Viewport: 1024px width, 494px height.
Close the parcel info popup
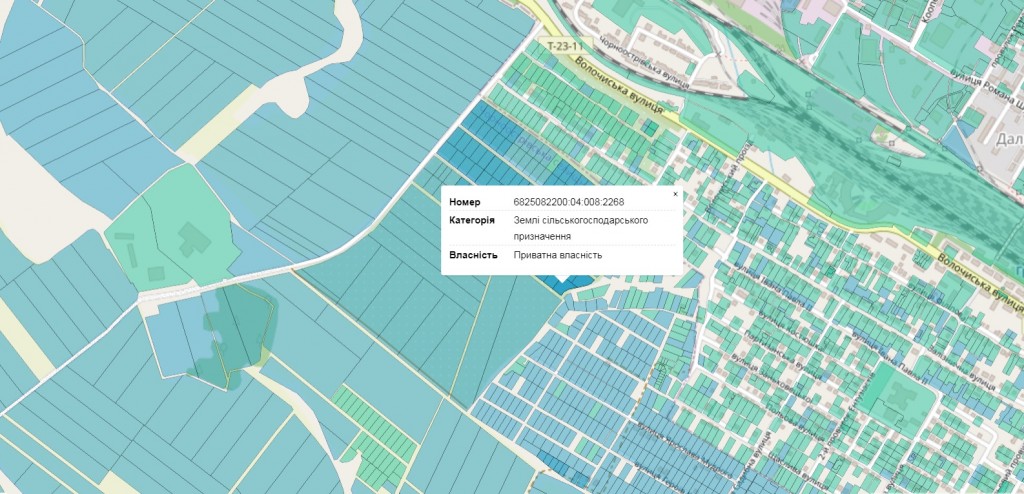tap(675, 193)
